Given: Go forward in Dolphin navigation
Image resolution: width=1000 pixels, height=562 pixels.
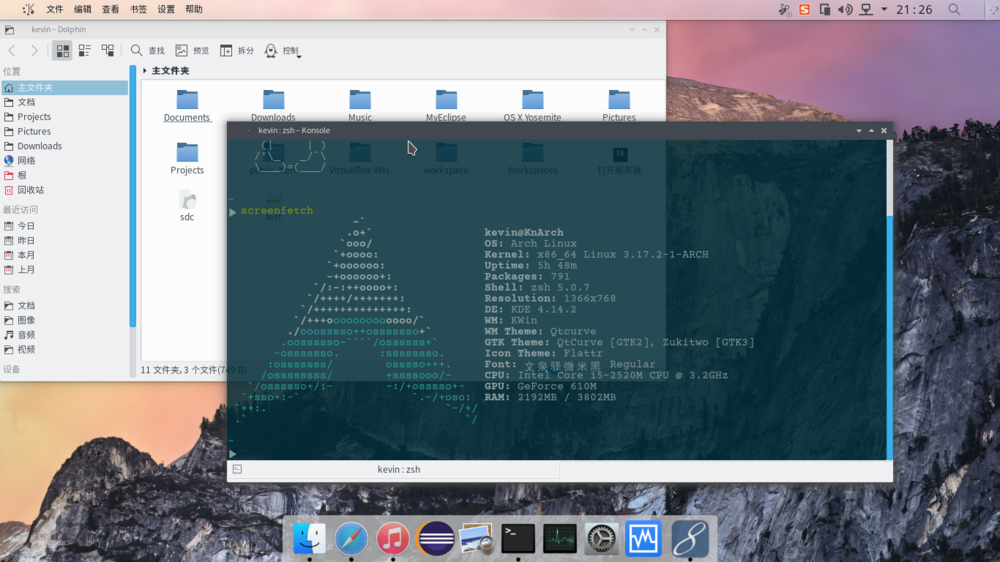Looking at the screenshot, I should click(34, 50).
